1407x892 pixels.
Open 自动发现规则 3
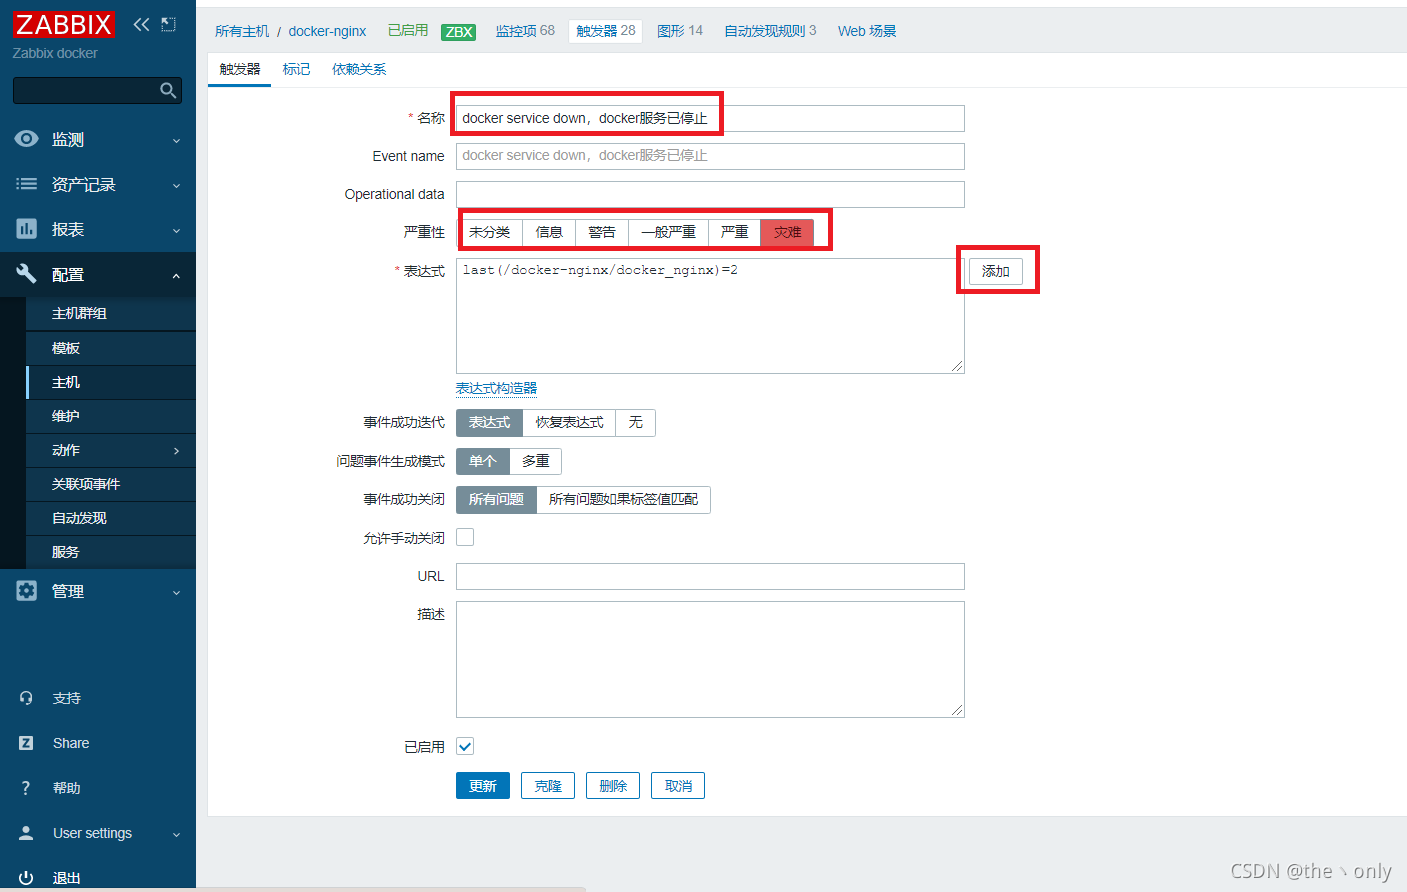tap(770, 31)
